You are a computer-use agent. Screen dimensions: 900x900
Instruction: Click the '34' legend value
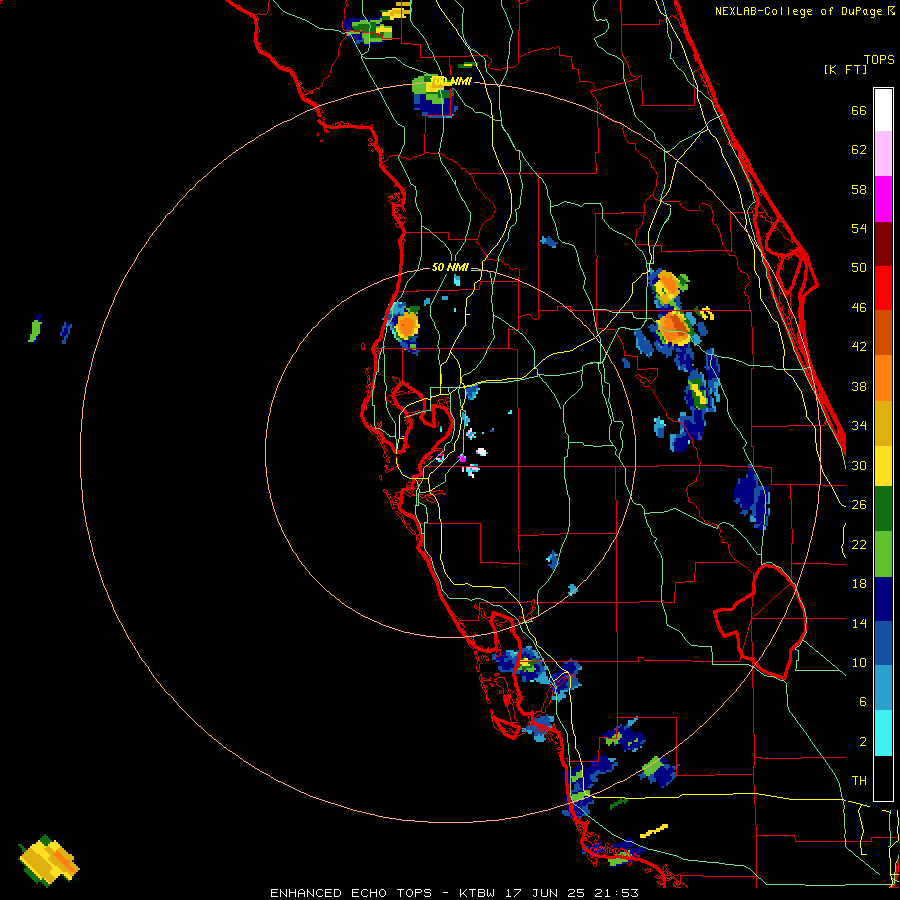click(x=859, y=426)
